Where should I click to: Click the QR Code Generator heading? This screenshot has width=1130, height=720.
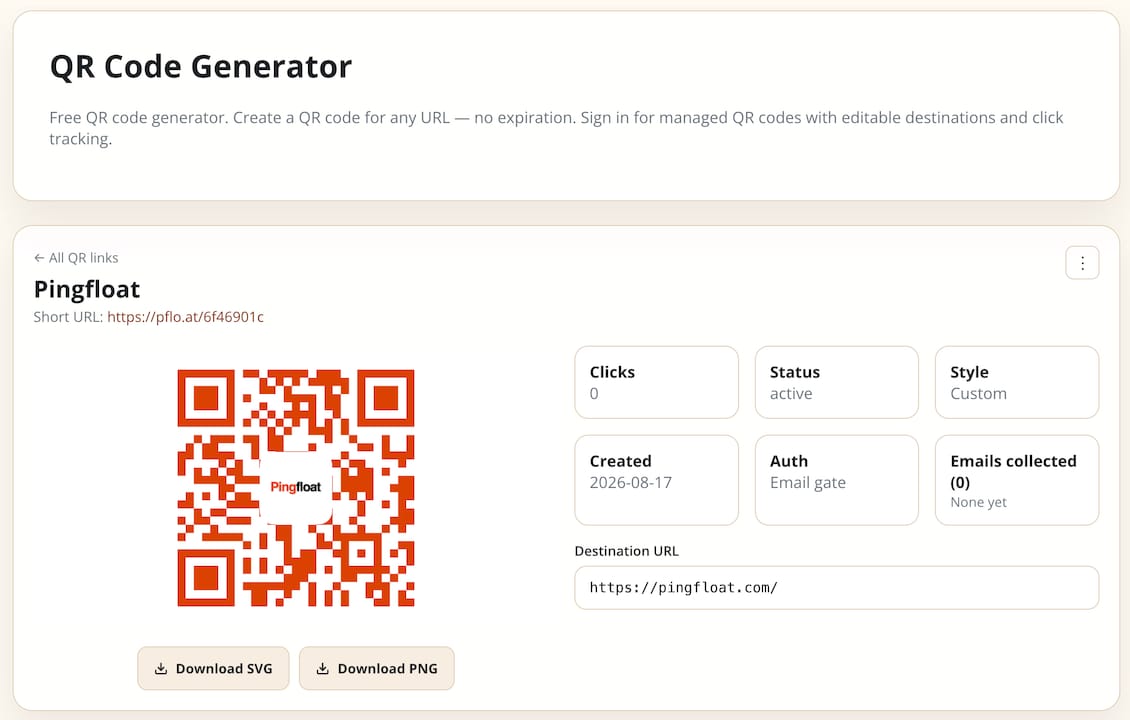tap(201, 67)
